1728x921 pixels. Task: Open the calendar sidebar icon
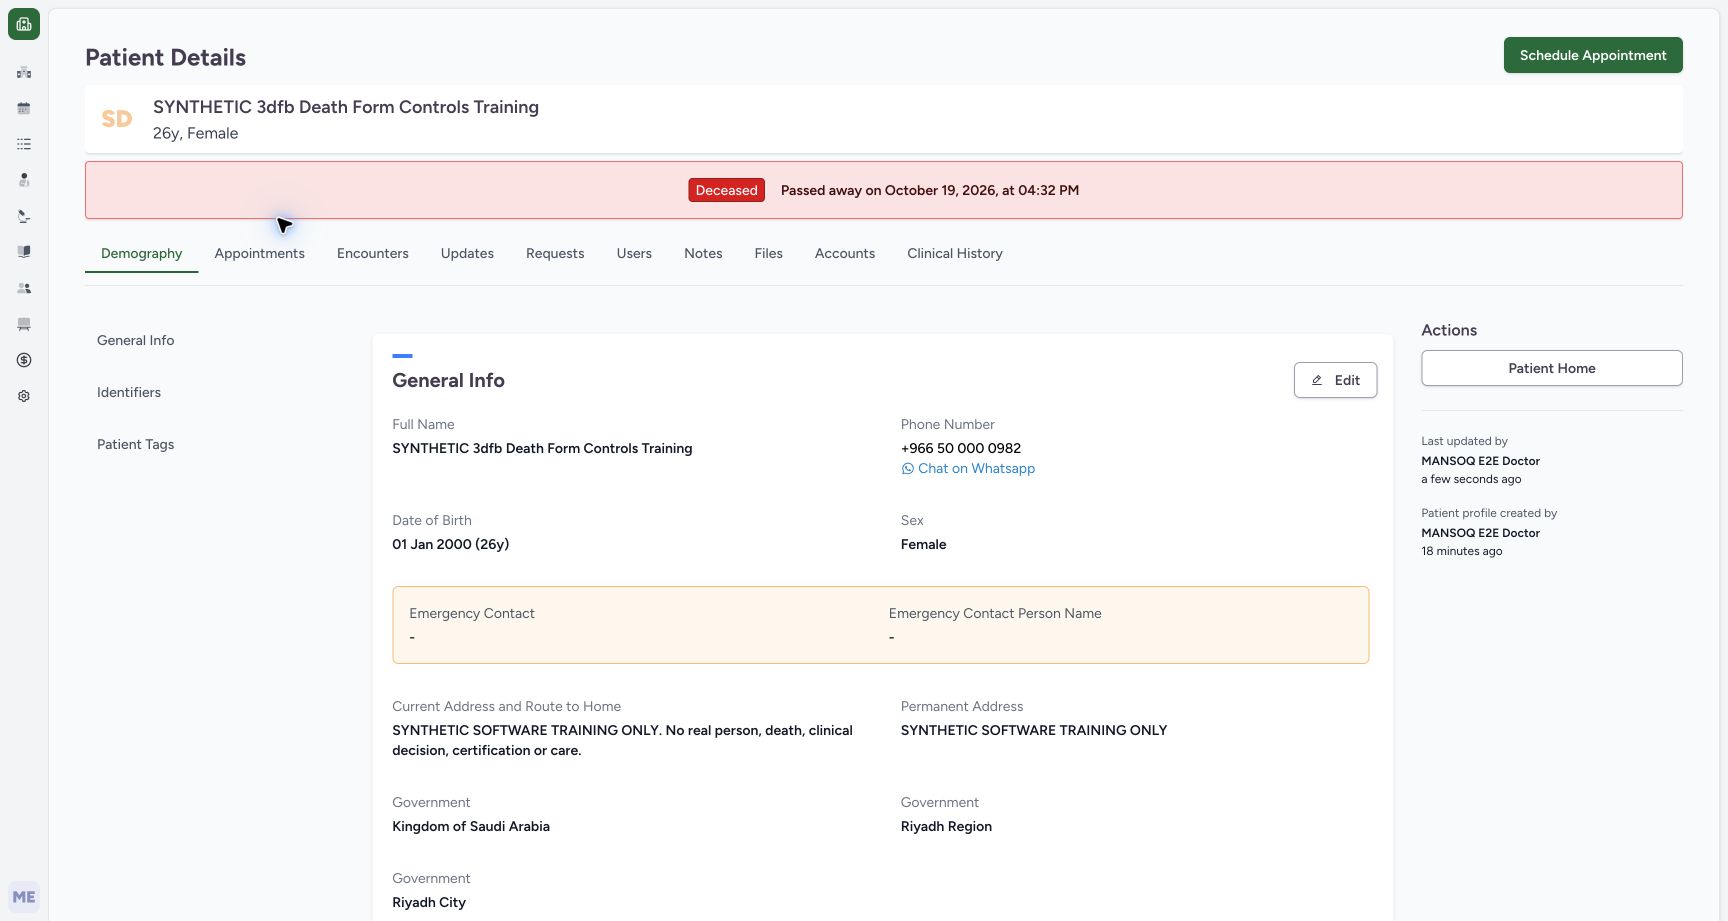pos(24,108)
